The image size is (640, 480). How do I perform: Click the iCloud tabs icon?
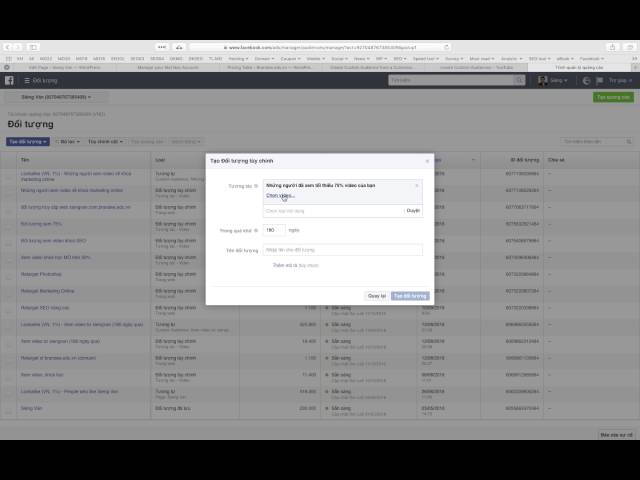pos(179,47)
